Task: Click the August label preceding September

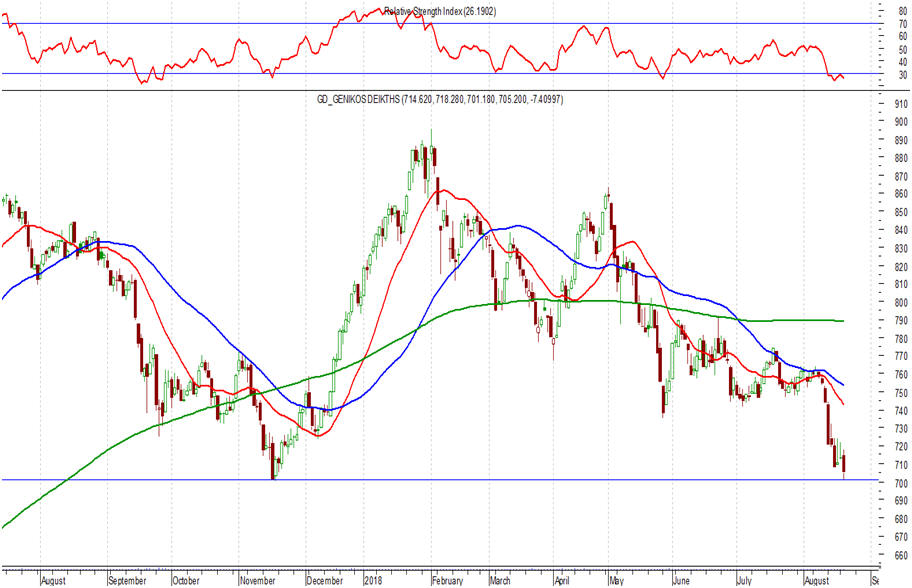Action: (x=54, y=580)
